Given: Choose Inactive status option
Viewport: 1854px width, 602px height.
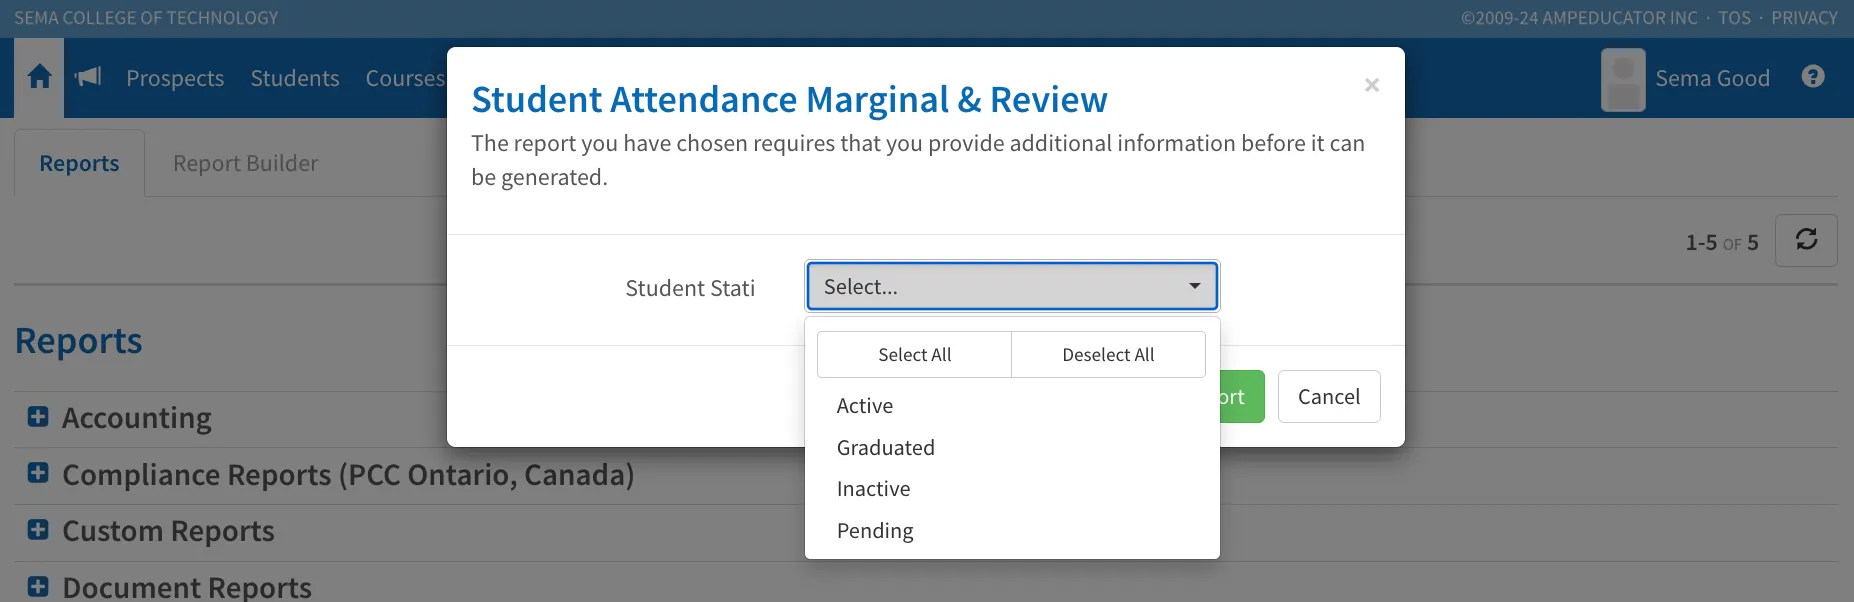Looking at the screenshot, I should 873,489.
